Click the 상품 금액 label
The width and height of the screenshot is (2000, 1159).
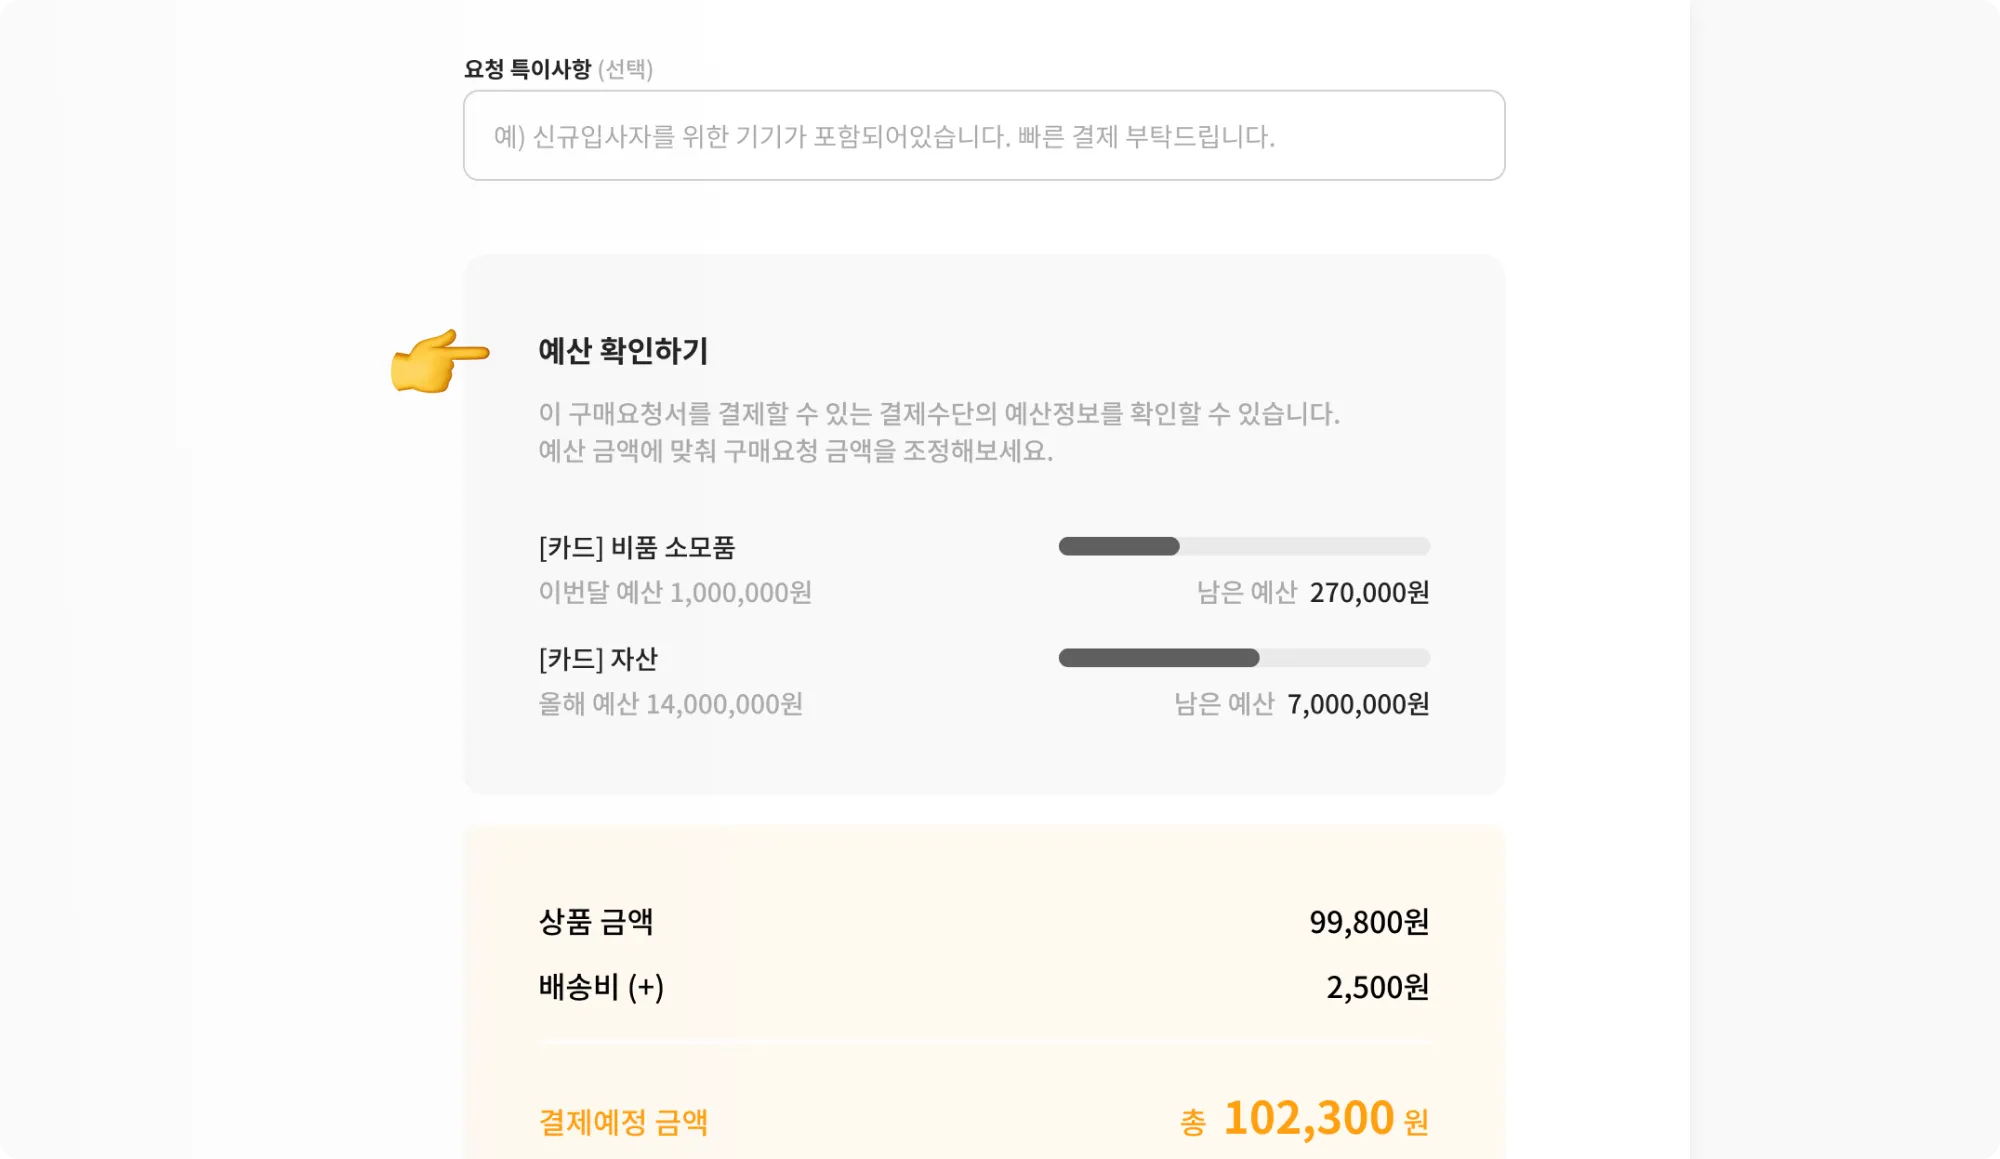596,922
